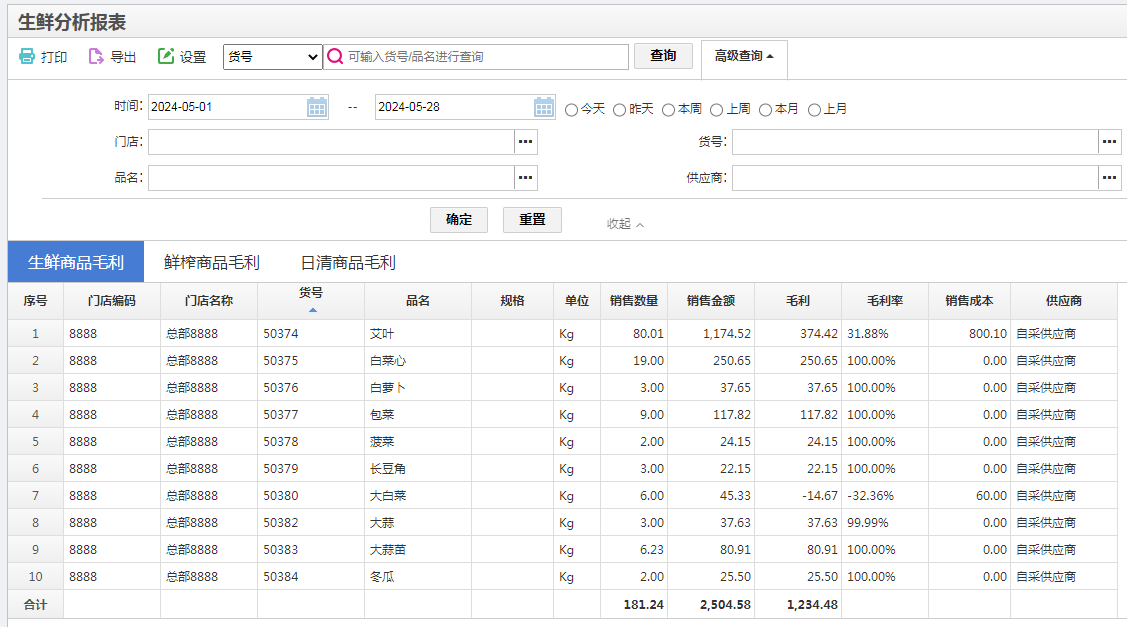Click the 门店名称 column header
The height and width of the screenshot is (627, 1127).
pos(208,301)
